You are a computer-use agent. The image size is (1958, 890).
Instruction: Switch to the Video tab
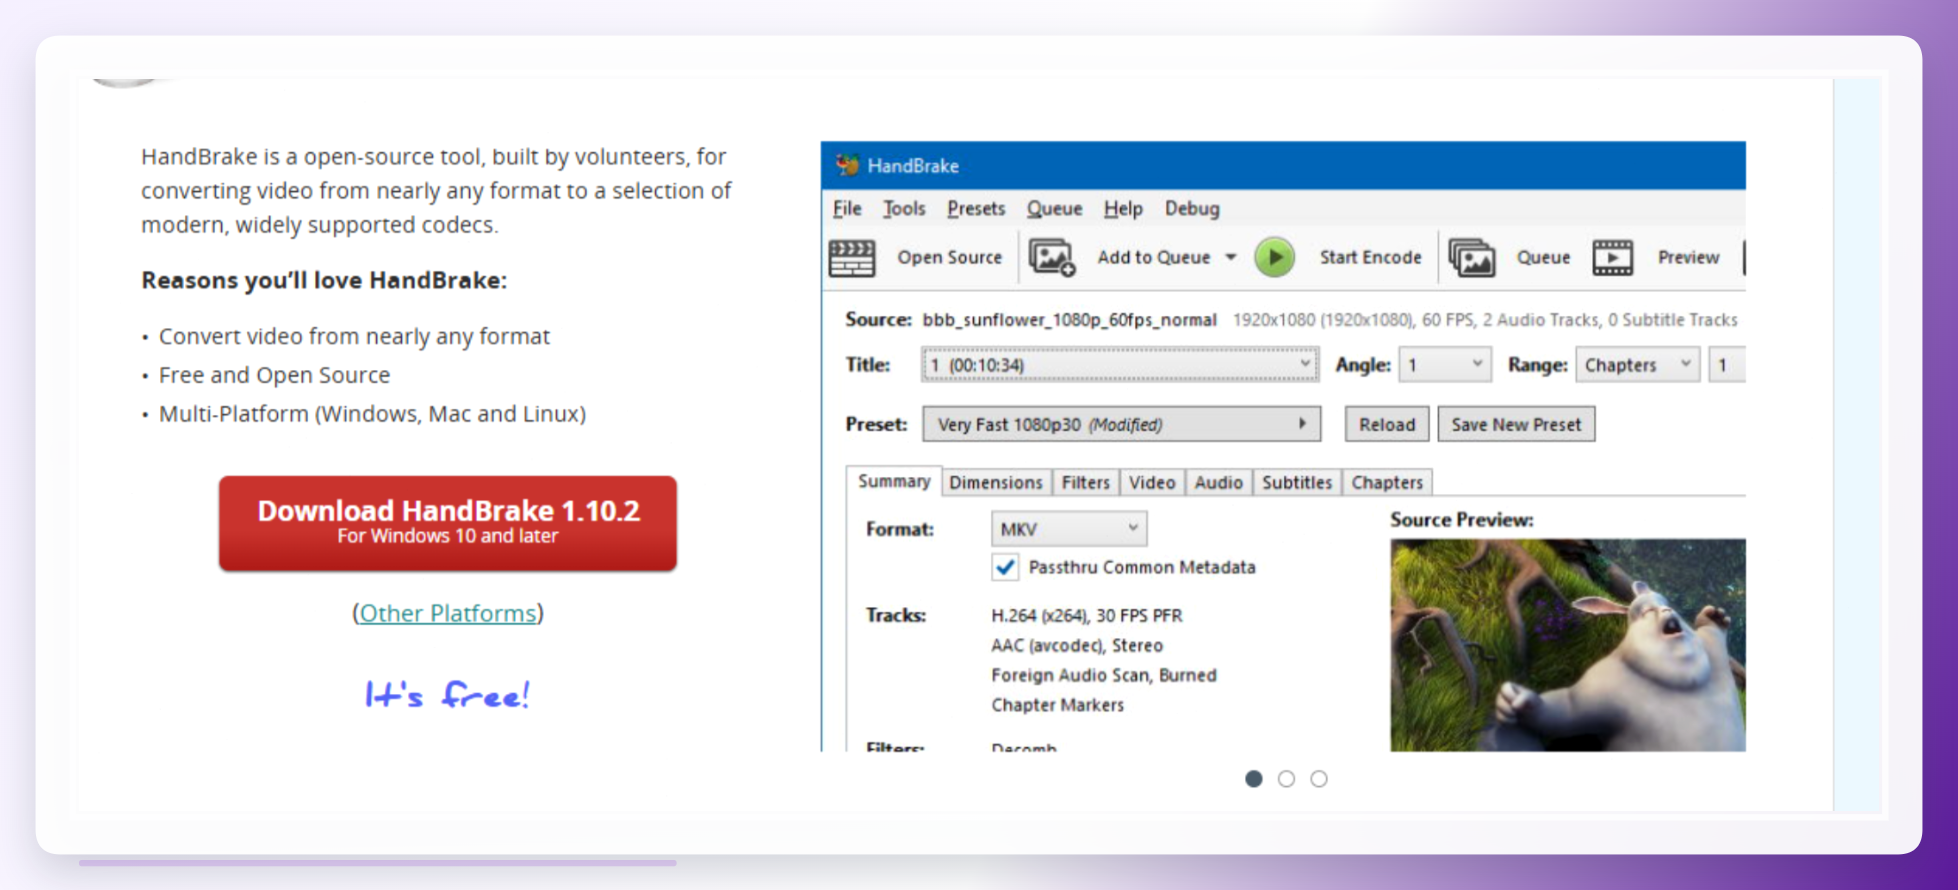click(x=1152, y=482)
